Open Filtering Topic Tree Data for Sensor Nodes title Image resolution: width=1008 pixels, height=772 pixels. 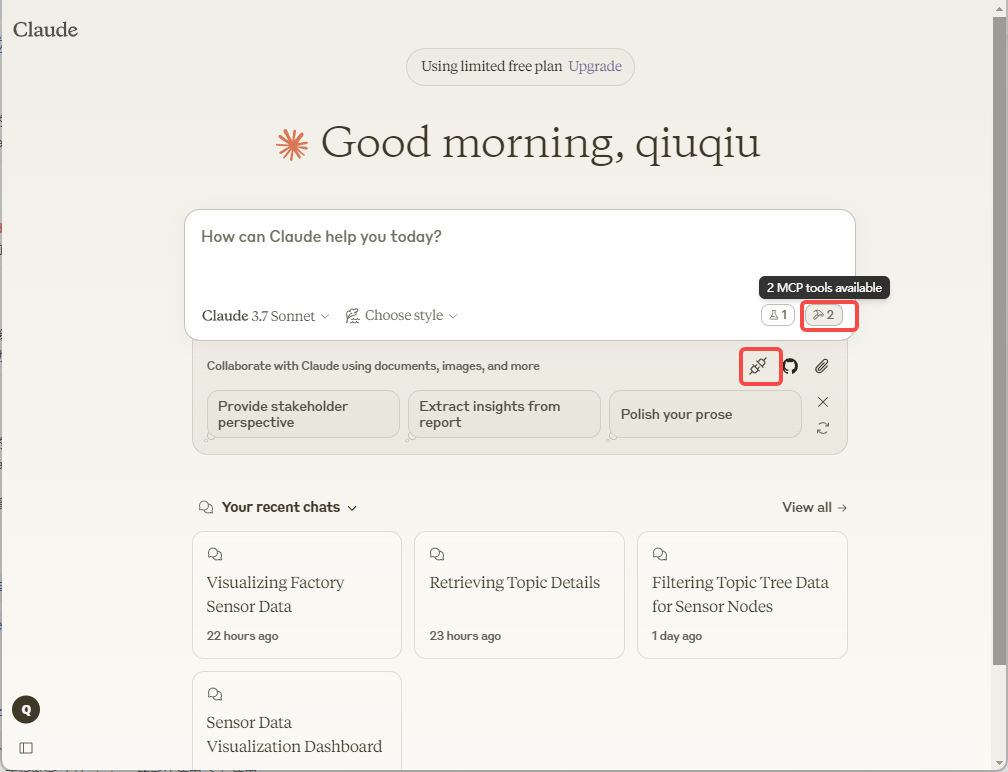[740, 595]
